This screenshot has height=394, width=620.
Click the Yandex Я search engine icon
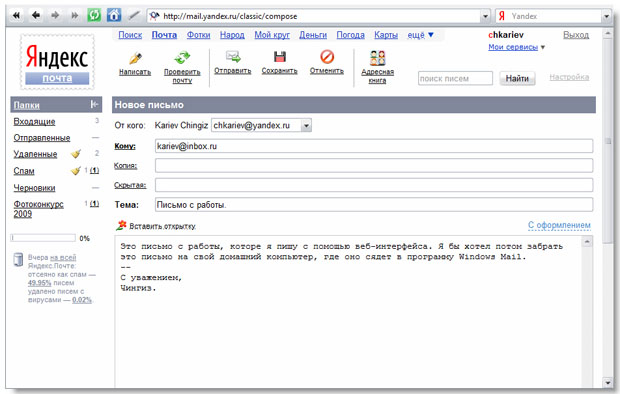pos(502,16)
